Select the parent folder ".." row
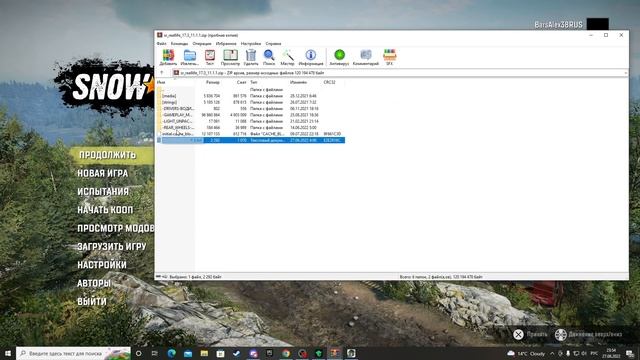 [x=251, y=89]
